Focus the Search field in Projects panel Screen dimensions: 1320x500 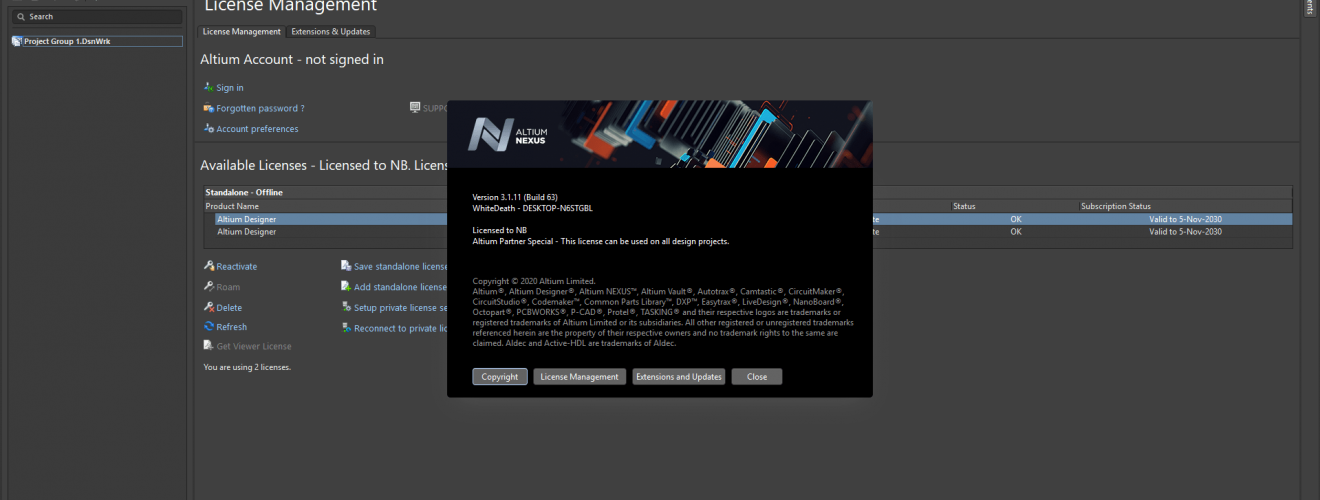[97, 17]
